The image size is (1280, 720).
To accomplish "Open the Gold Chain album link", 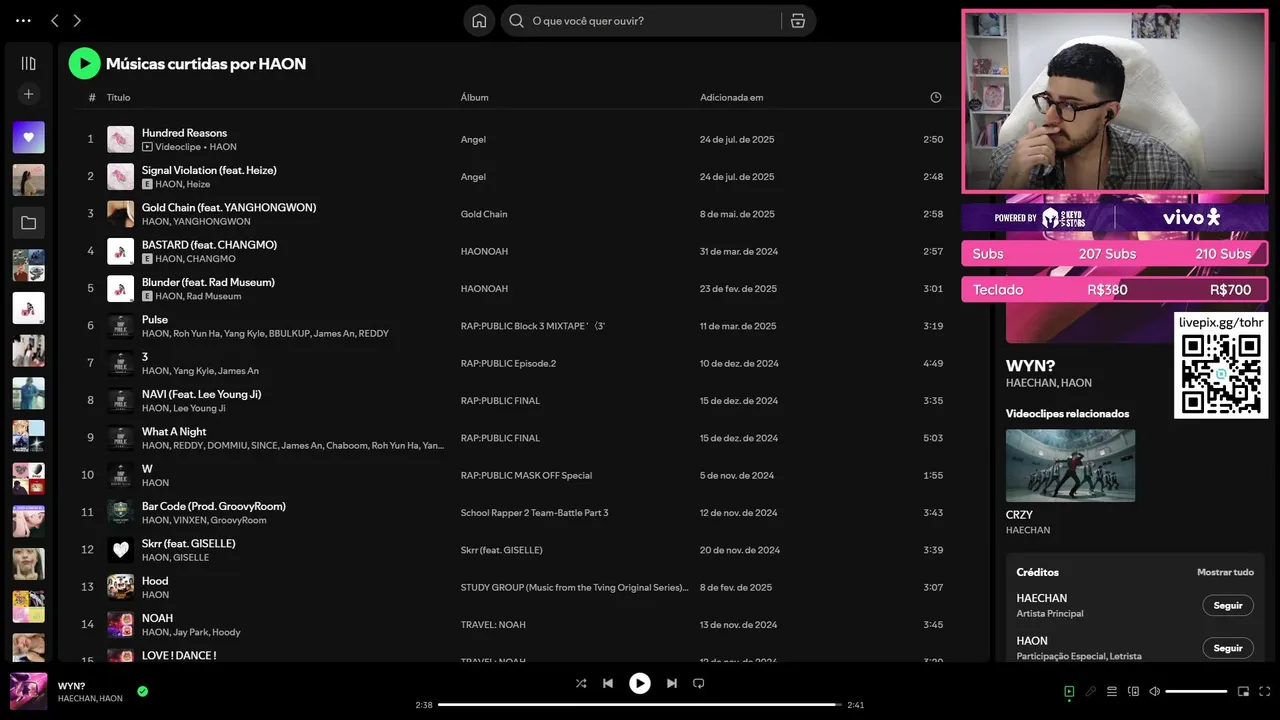I will 484,214.
